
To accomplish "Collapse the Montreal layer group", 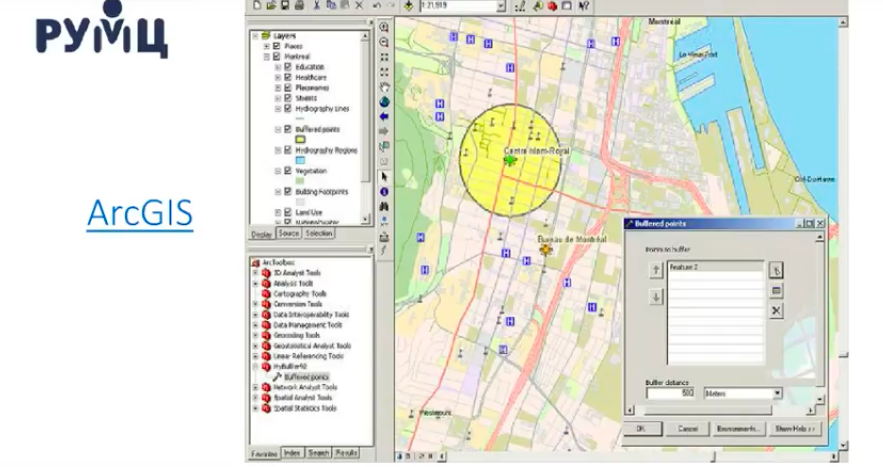I will click(266, 56).
